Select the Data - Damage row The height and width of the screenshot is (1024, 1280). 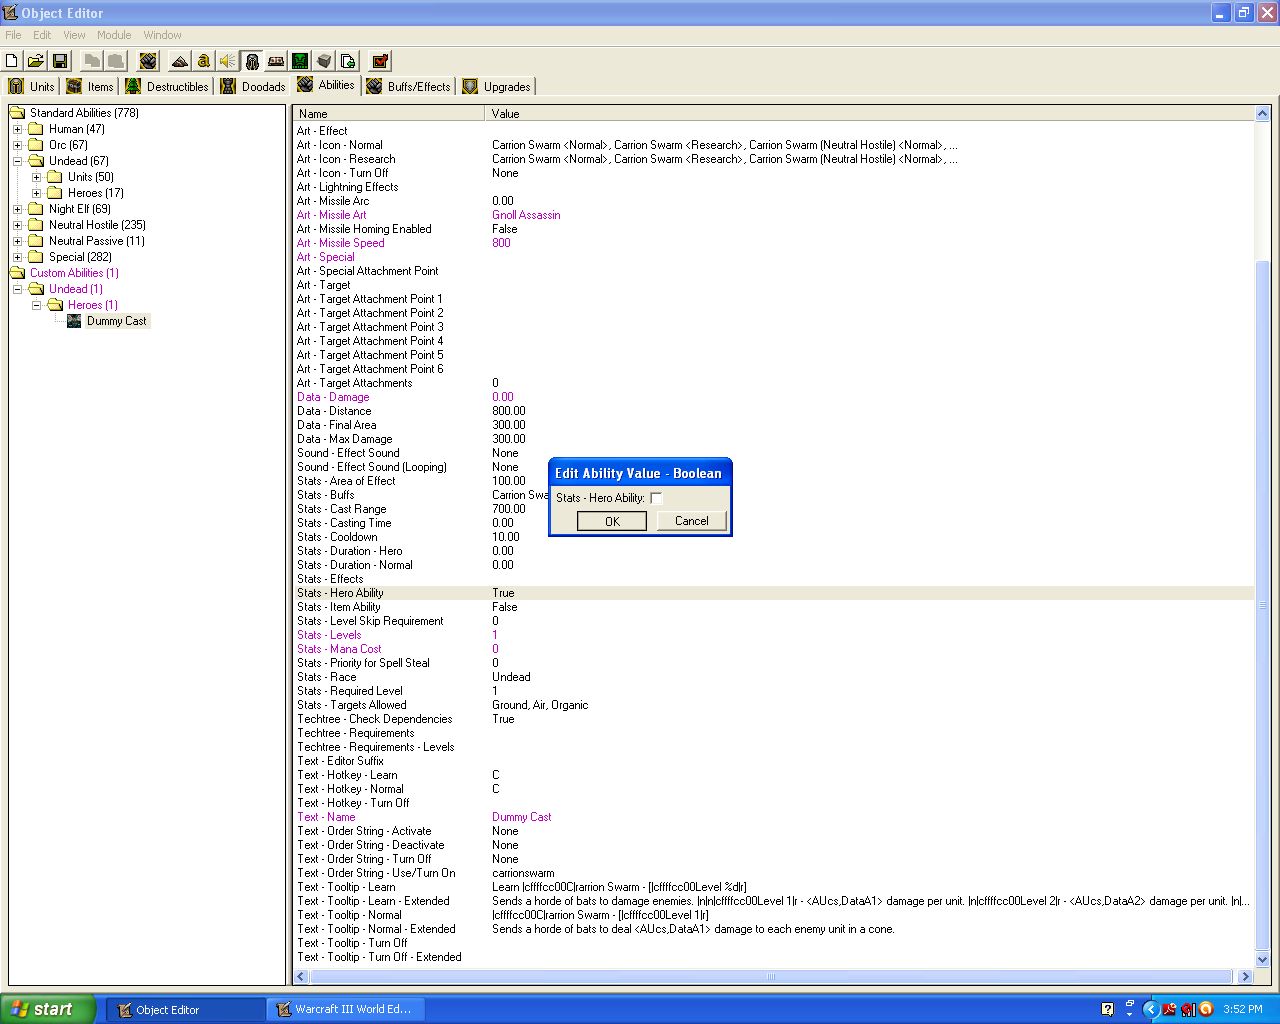(x=773, y=397)
